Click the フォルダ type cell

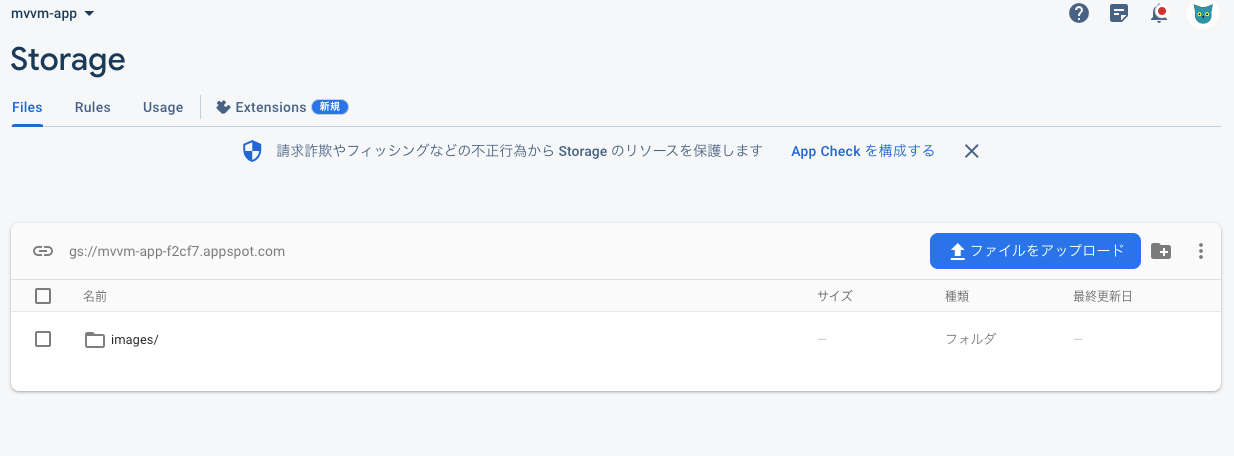[971, 339]
